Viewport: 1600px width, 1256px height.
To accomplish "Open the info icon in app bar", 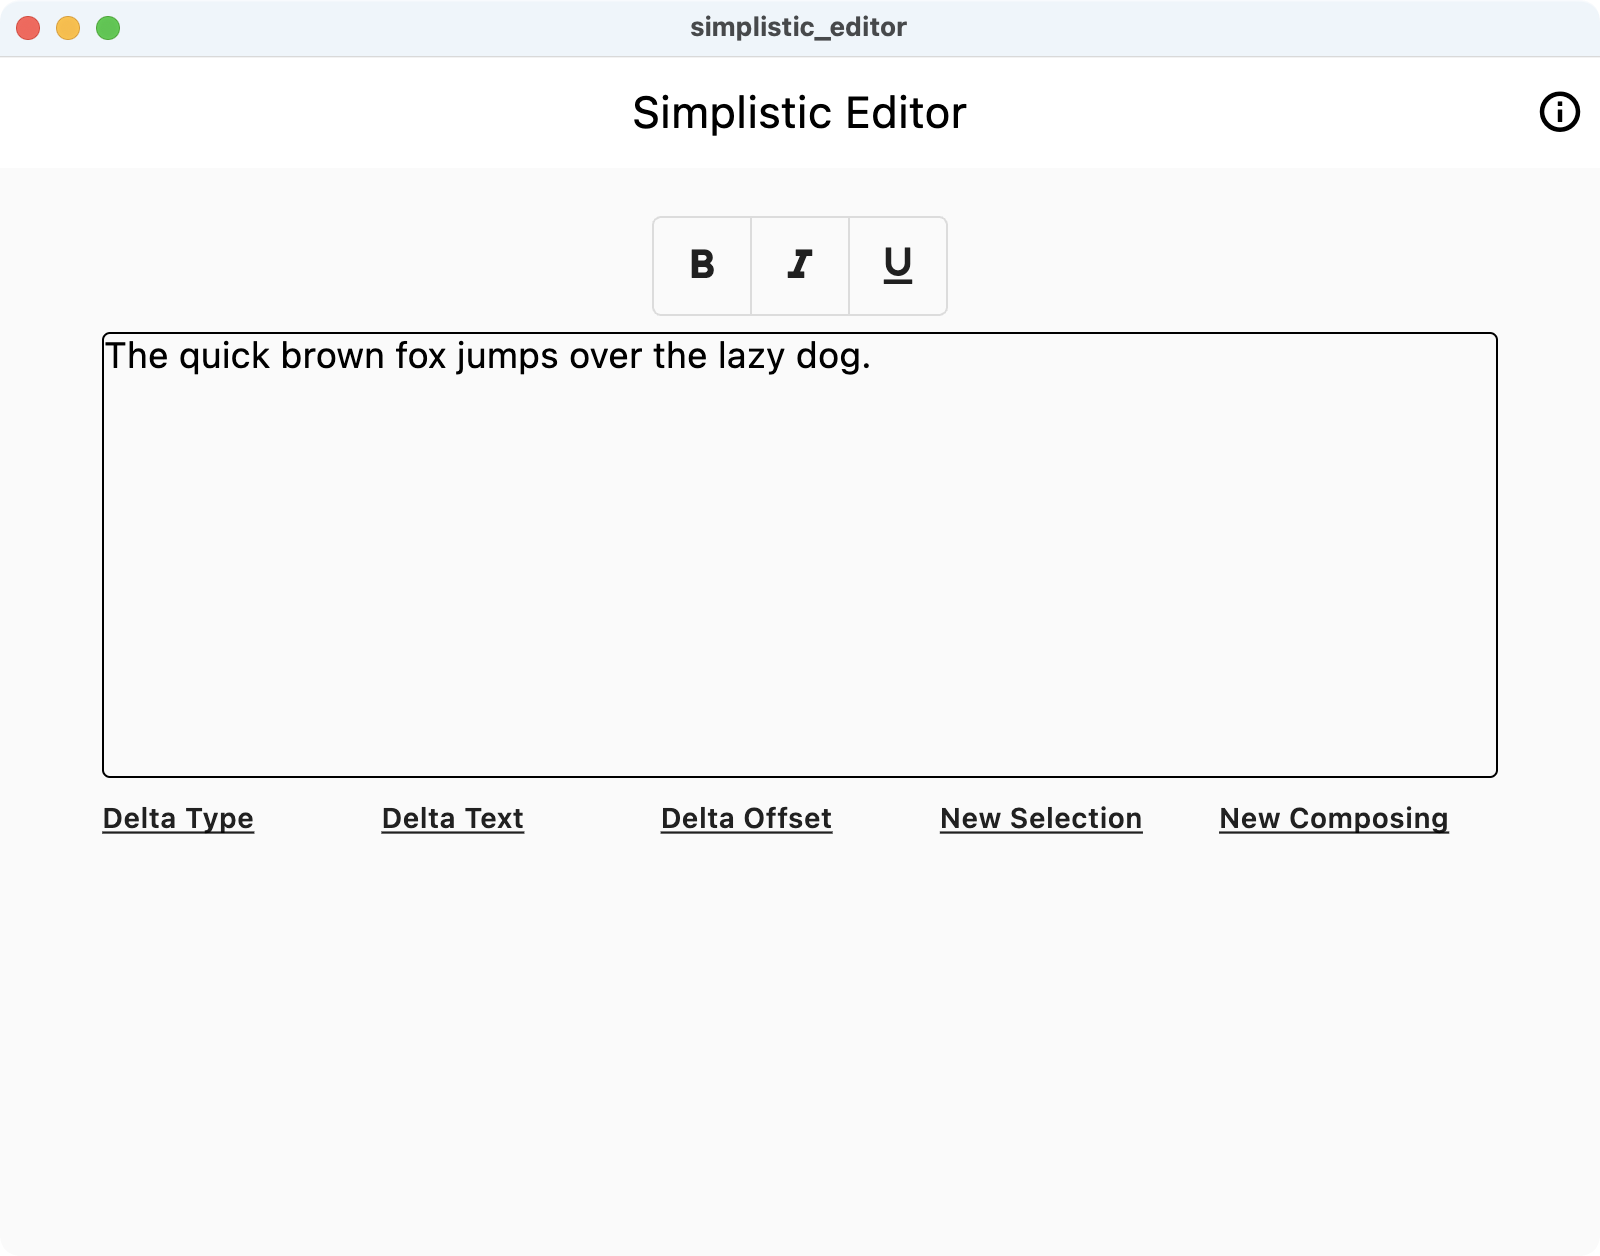I will pyautogui.click(x=1559, y=112).
